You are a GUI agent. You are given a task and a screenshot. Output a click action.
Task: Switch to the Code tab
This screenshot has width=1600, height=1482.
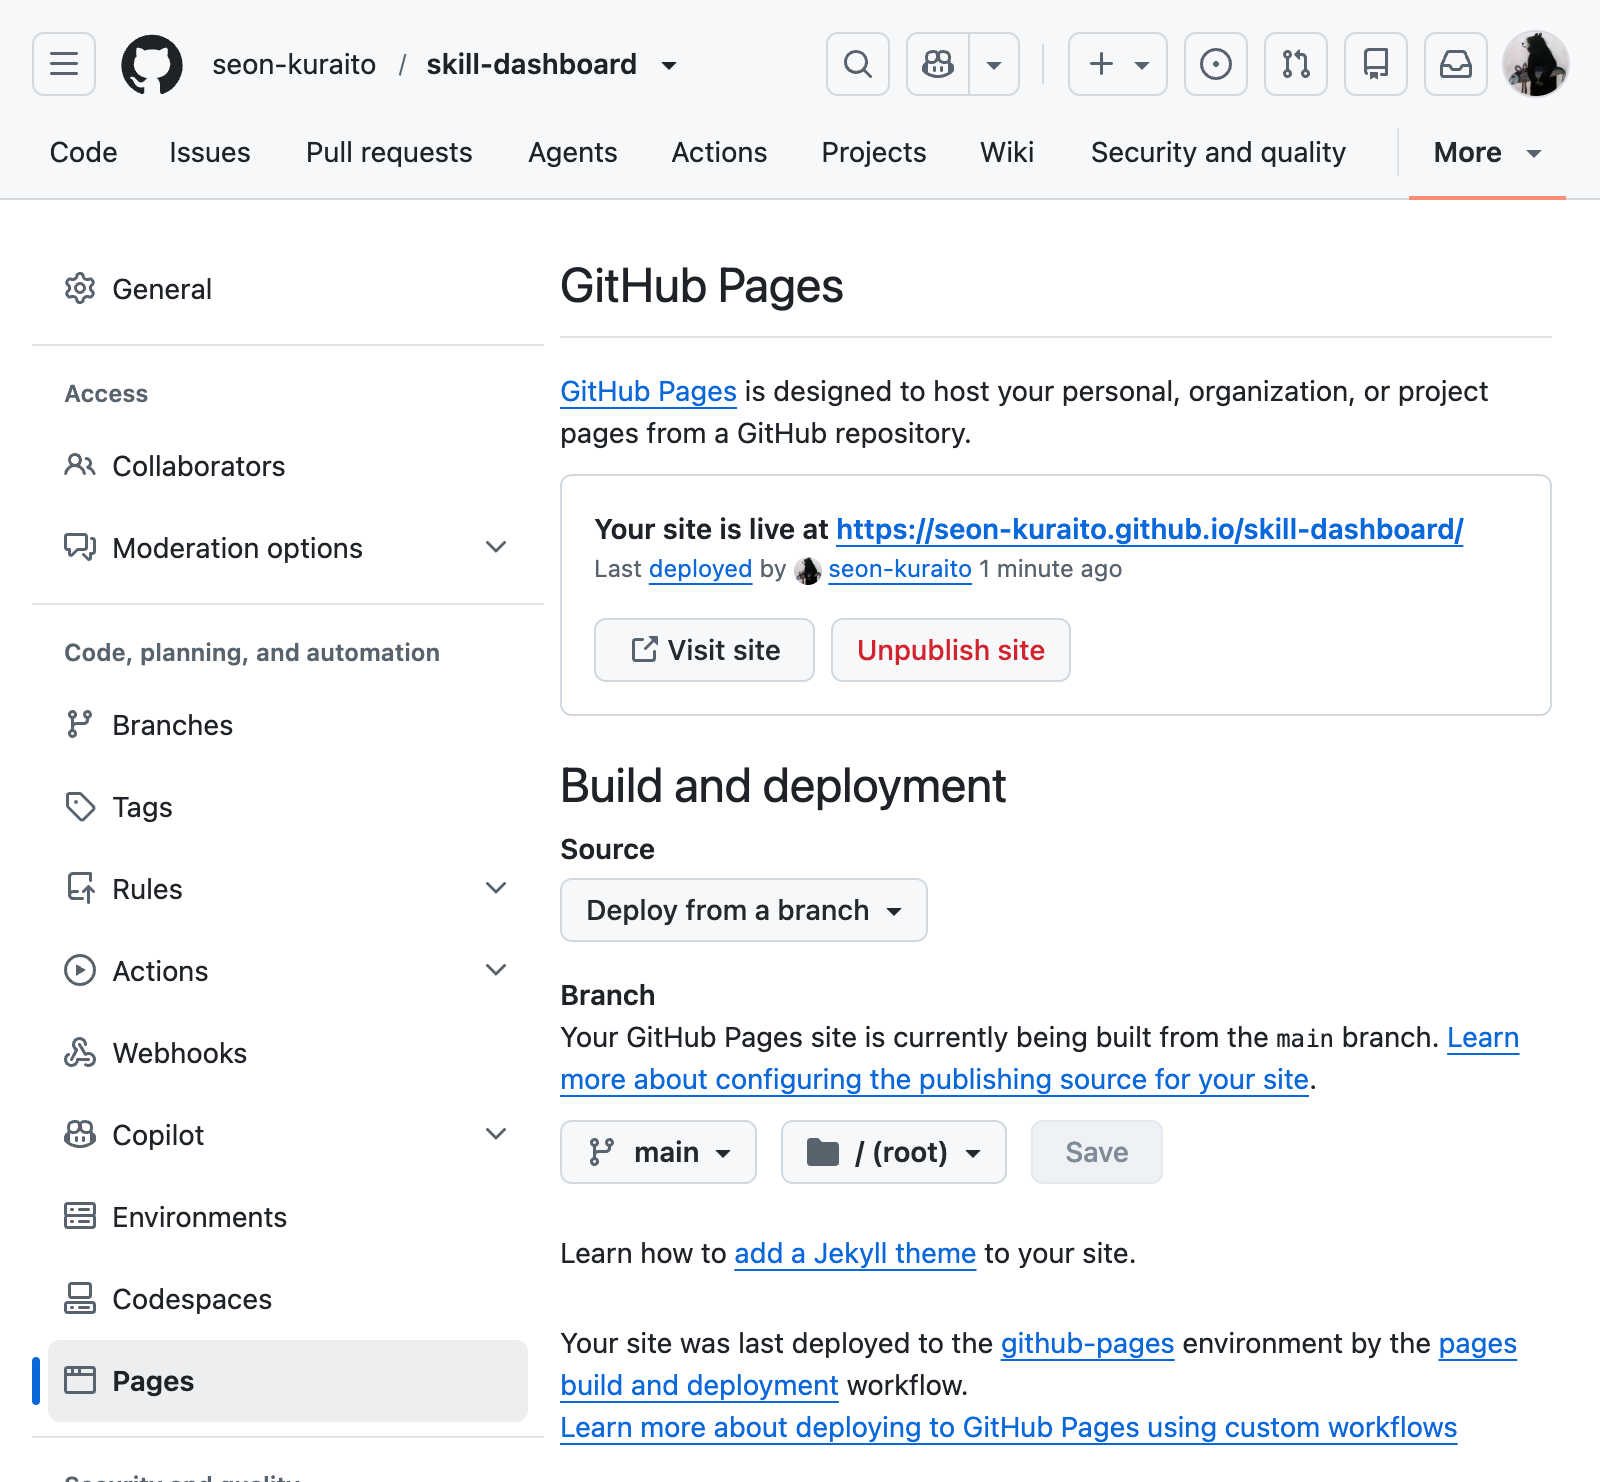coord(84,152)
